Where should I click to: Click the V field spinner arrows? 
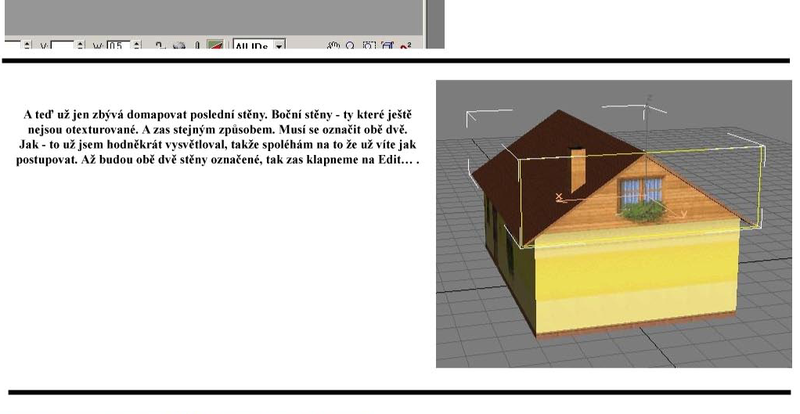click(x=81, y=45)
